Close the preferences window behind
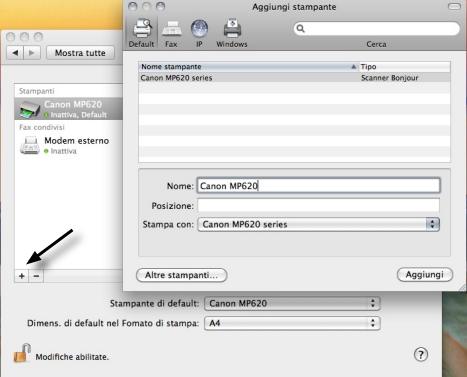 click(11, 36)
